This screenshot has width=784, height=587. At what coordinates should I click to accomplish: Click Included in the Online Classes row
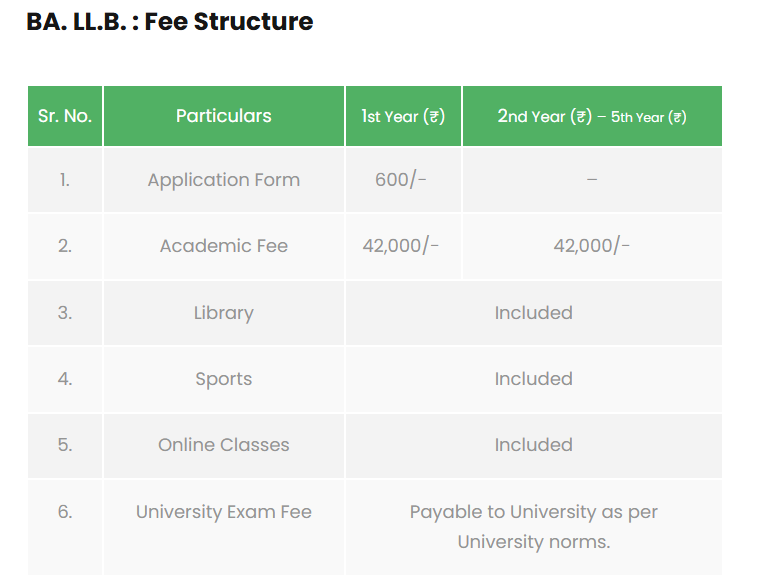coord(533,445)
